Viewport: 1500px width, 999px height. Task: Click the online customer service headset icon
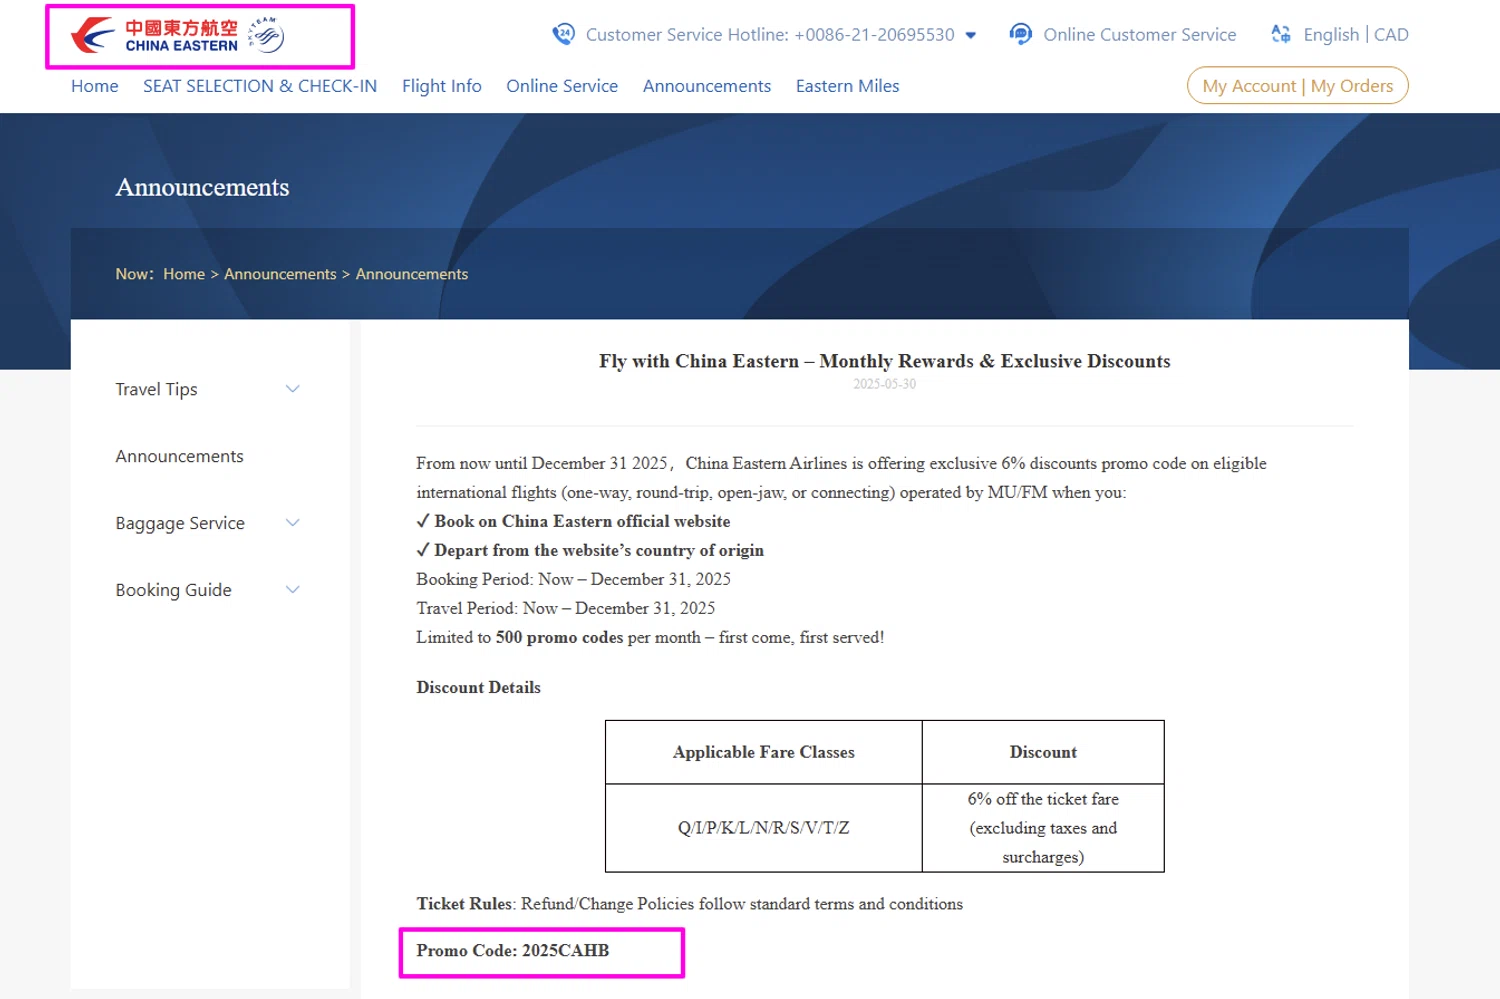pos(1021,34)
